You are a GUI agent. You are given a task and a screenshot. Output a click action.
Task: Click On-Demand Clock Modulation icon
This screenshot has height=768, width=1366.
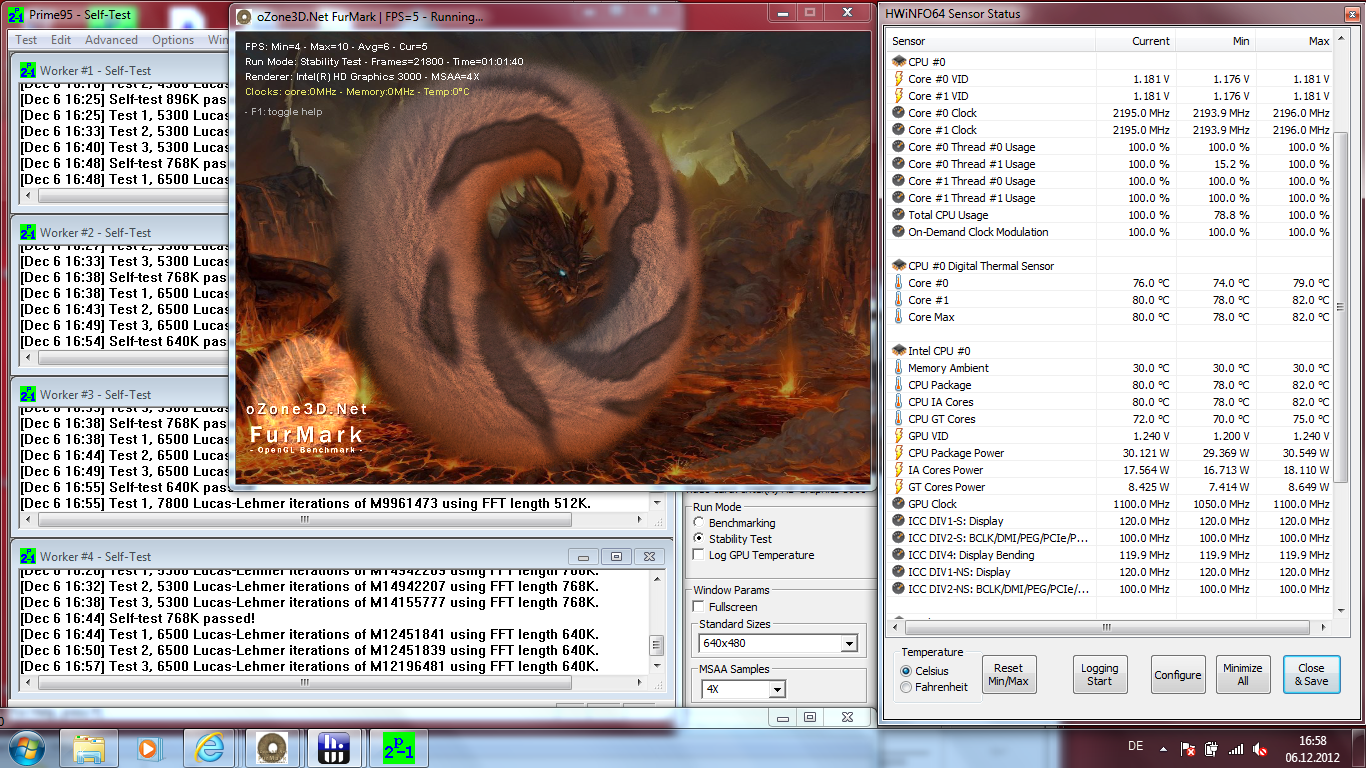pos(898,232)
